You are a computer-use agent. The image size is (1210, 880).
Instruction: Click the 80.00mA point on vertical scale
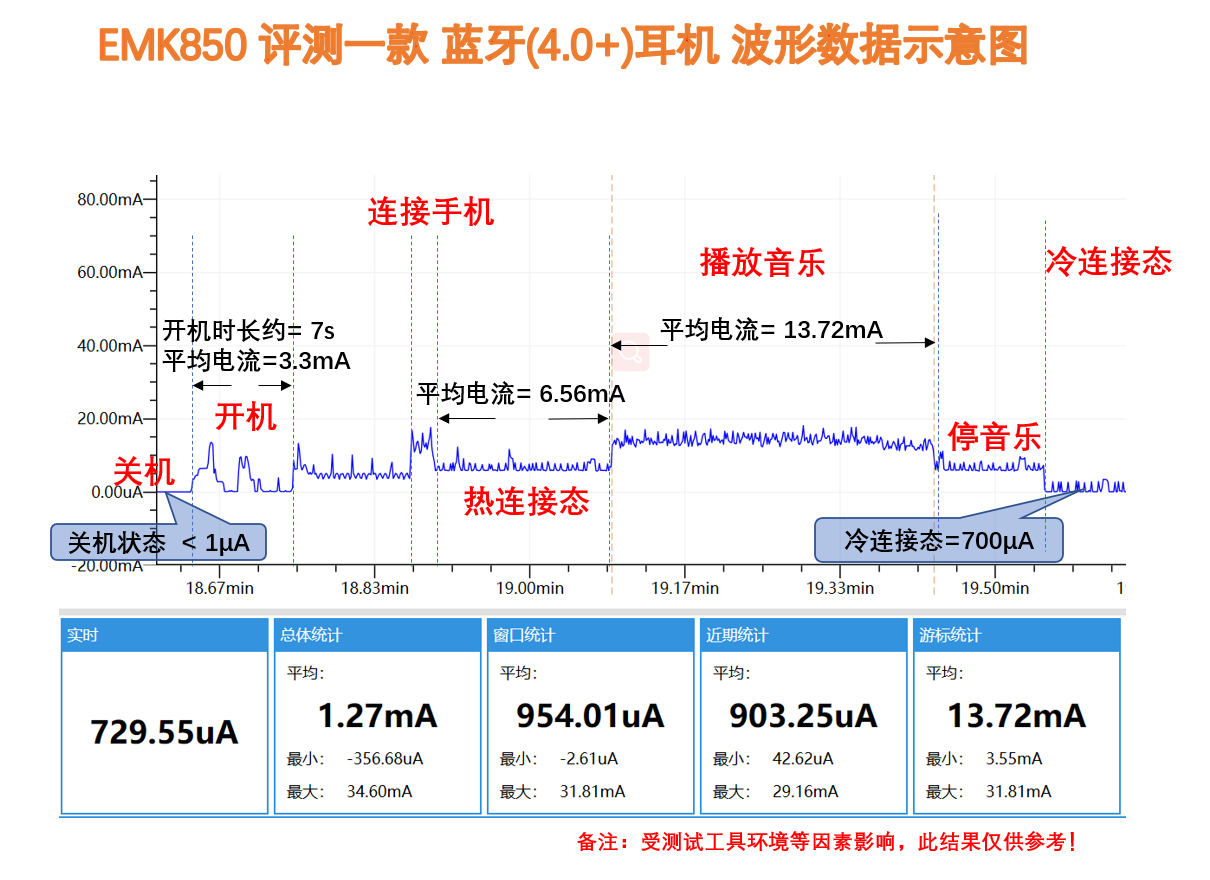pos(112,198)
